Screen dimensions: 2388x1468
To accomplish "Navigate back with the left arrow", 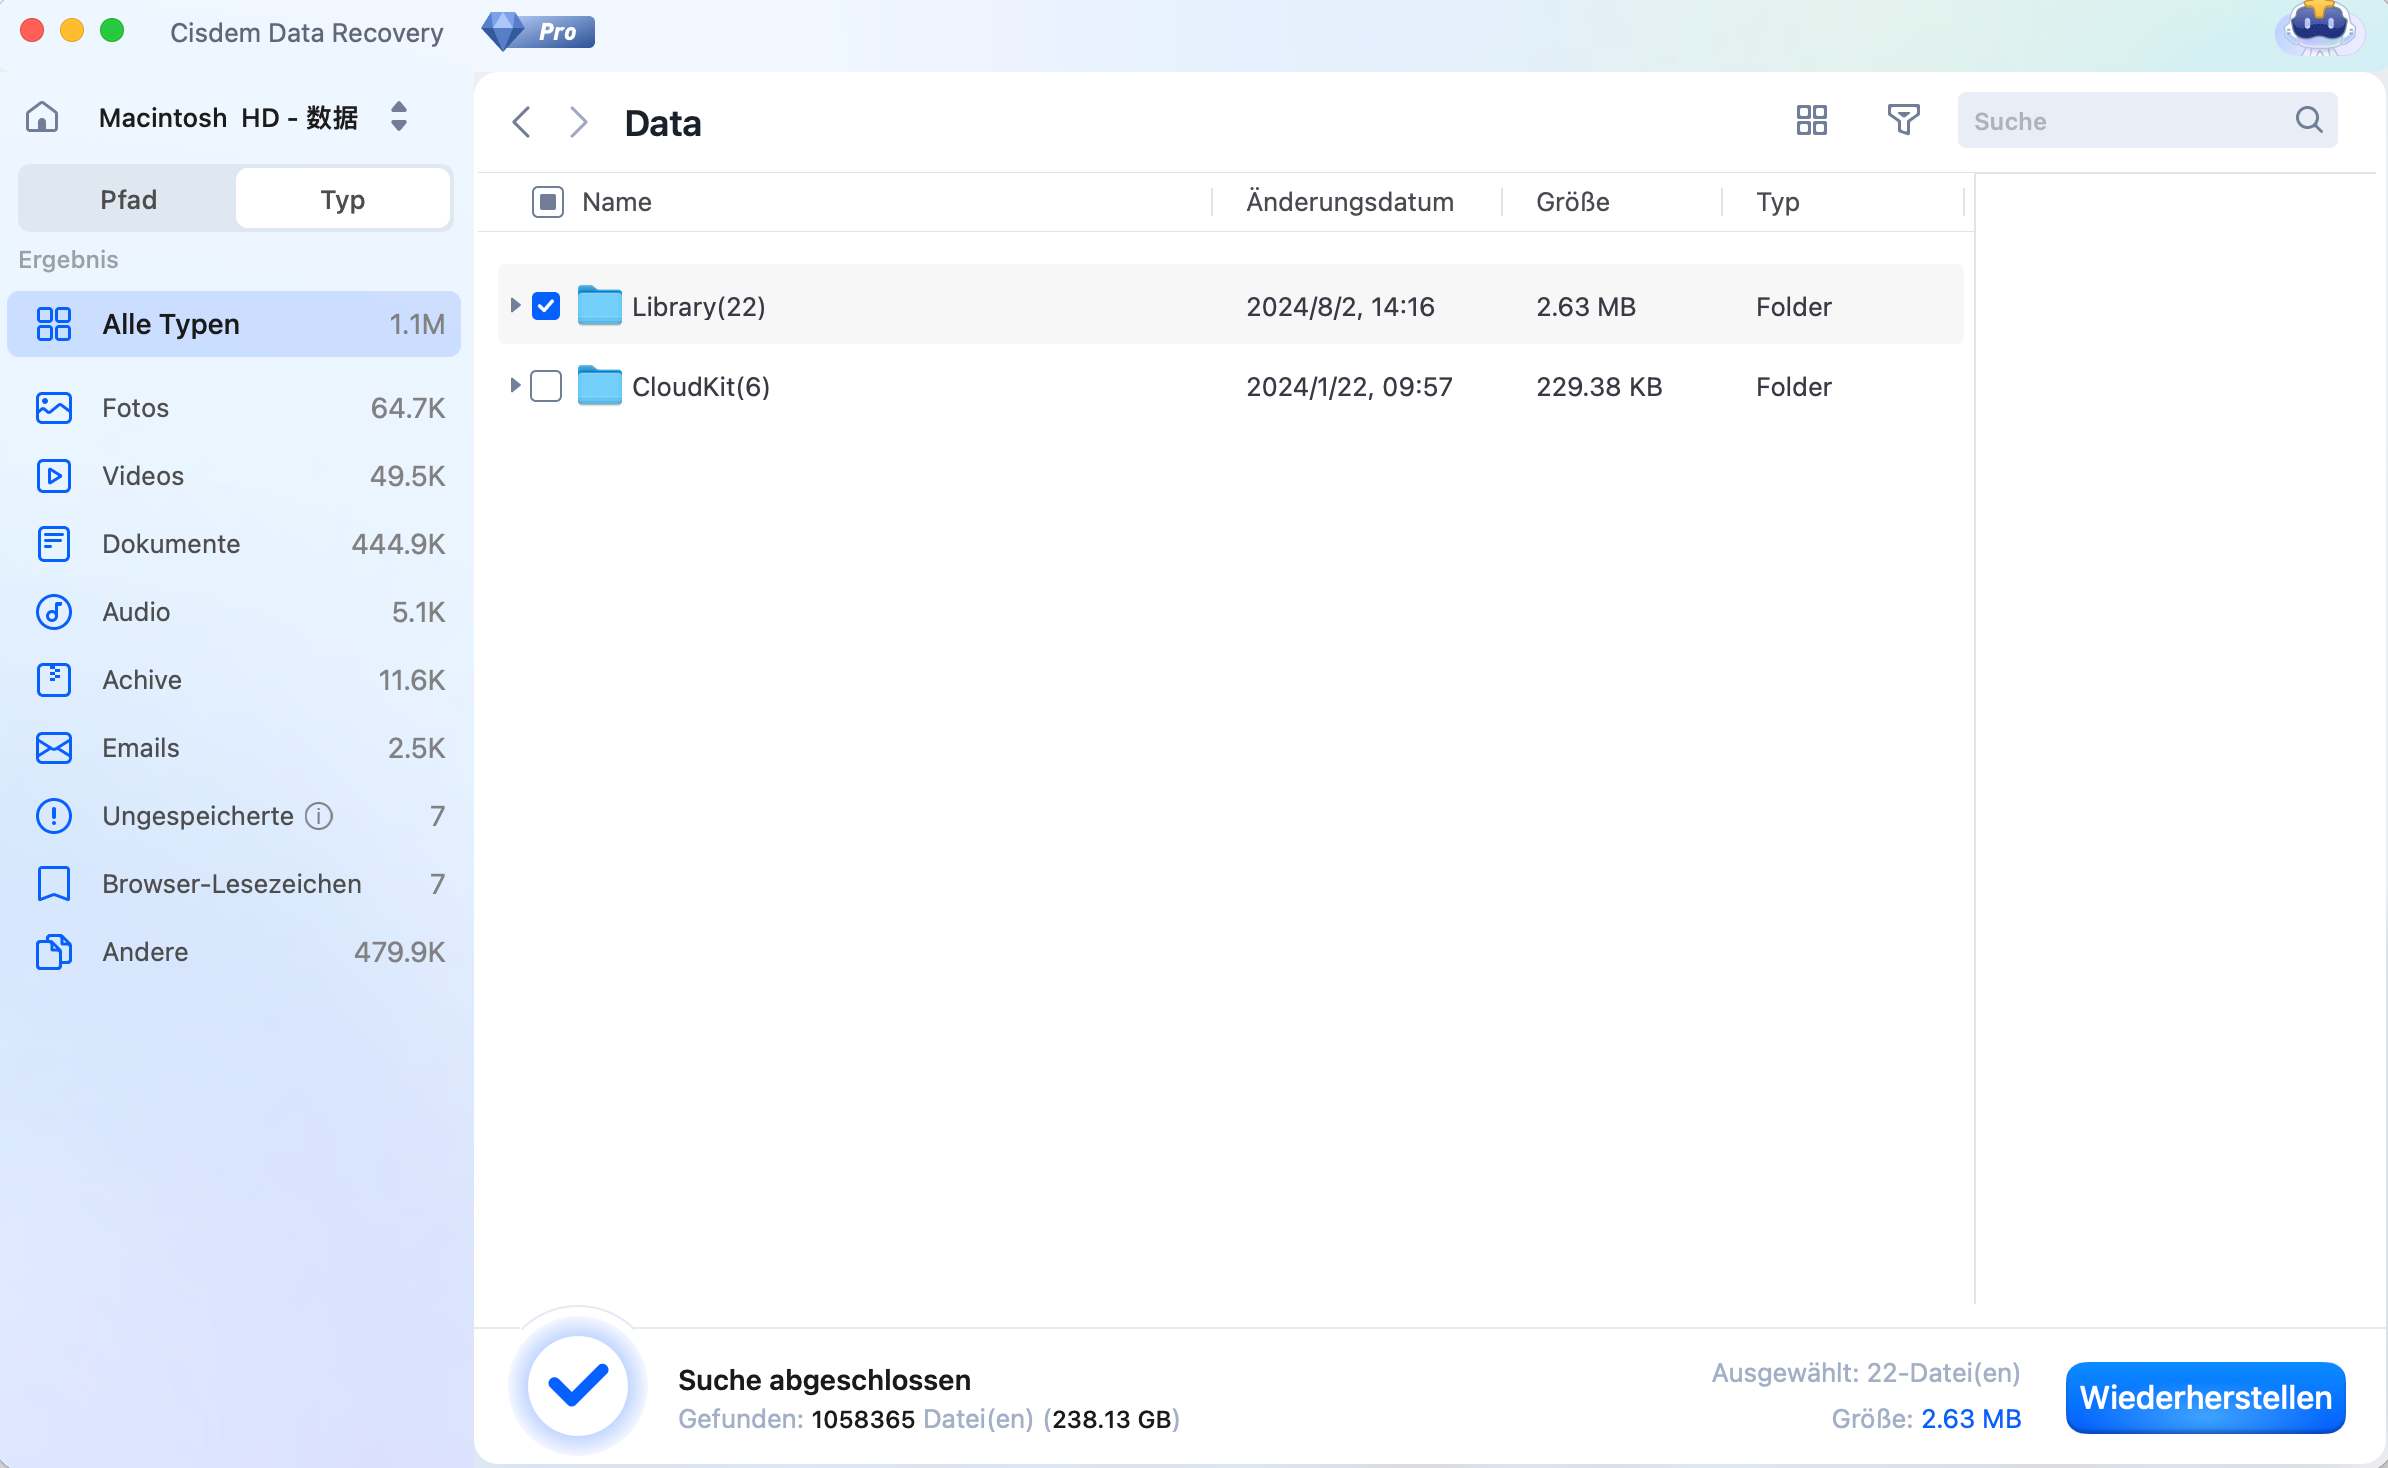I will pos(521,123).
